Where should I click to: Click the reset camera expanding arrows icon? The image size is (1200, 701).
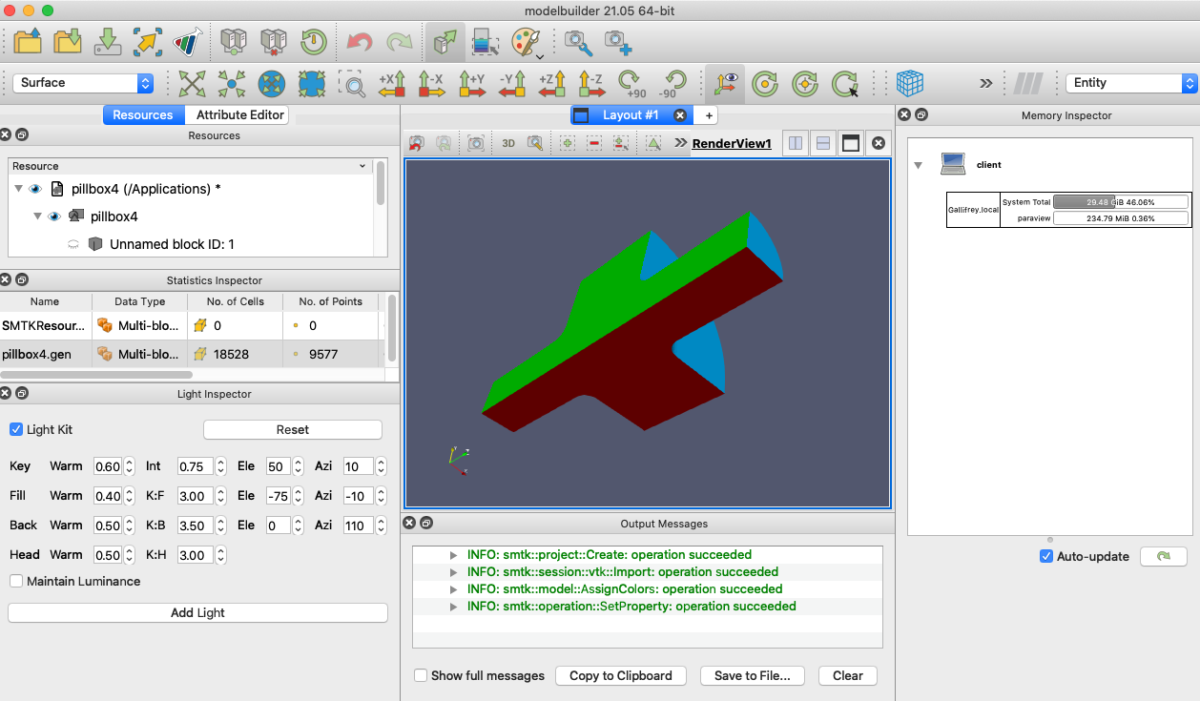click(192, 83)
